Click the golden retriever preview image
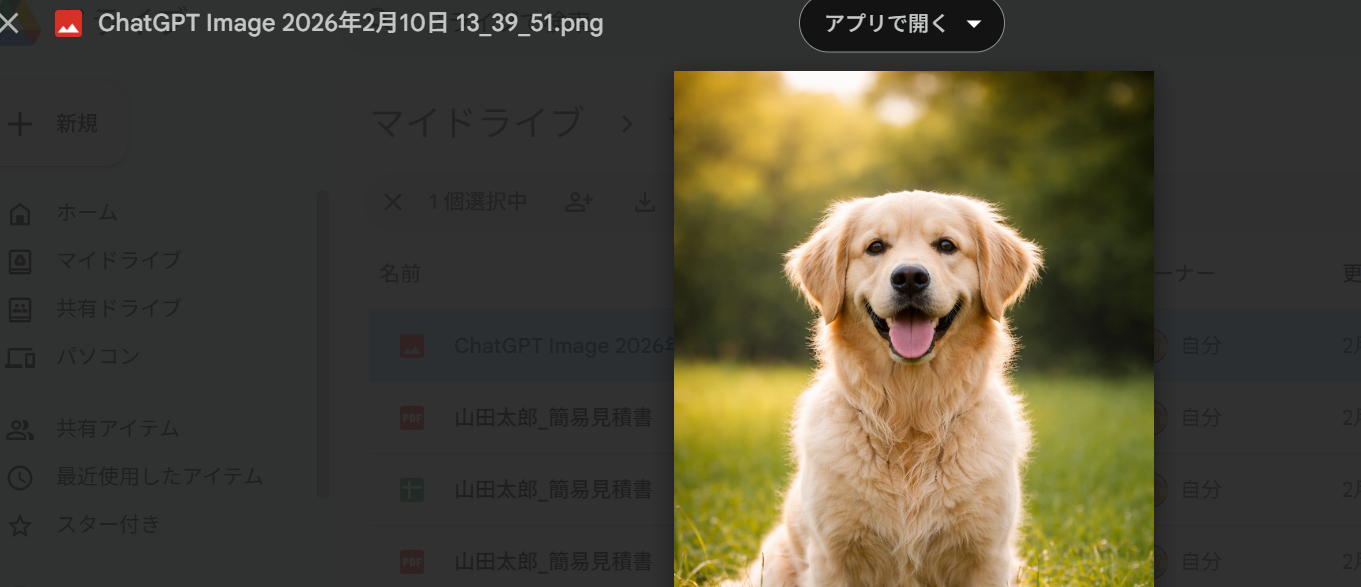Image resolution: width=1361 pixels, height=587 pixels. tap(914, 329)
